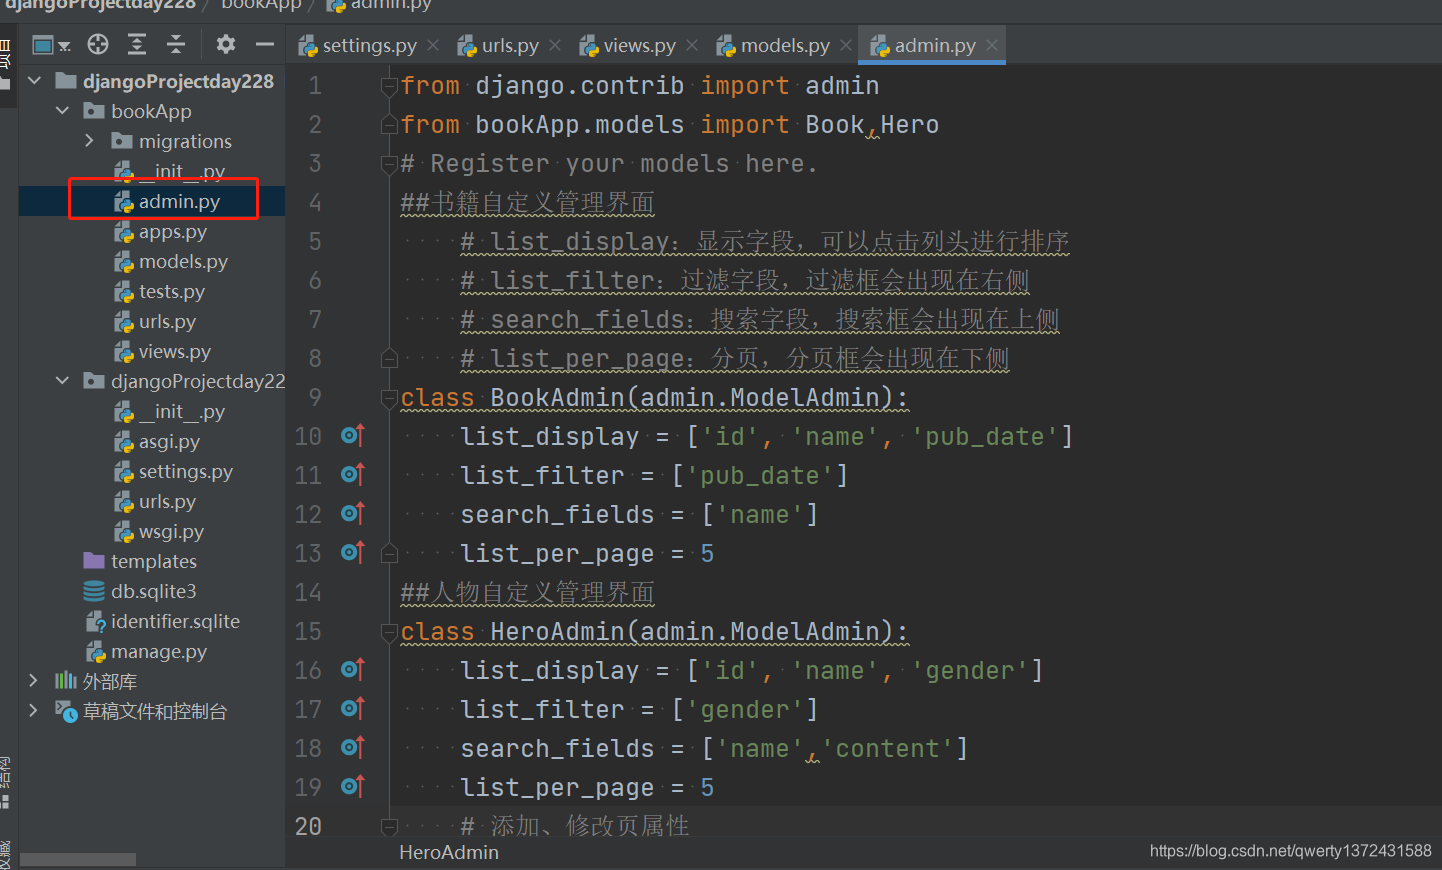The height and width of the screenshot is (870, 1442).
Task: Place cursor on class name BookAdmin
Action: point(557,397)
